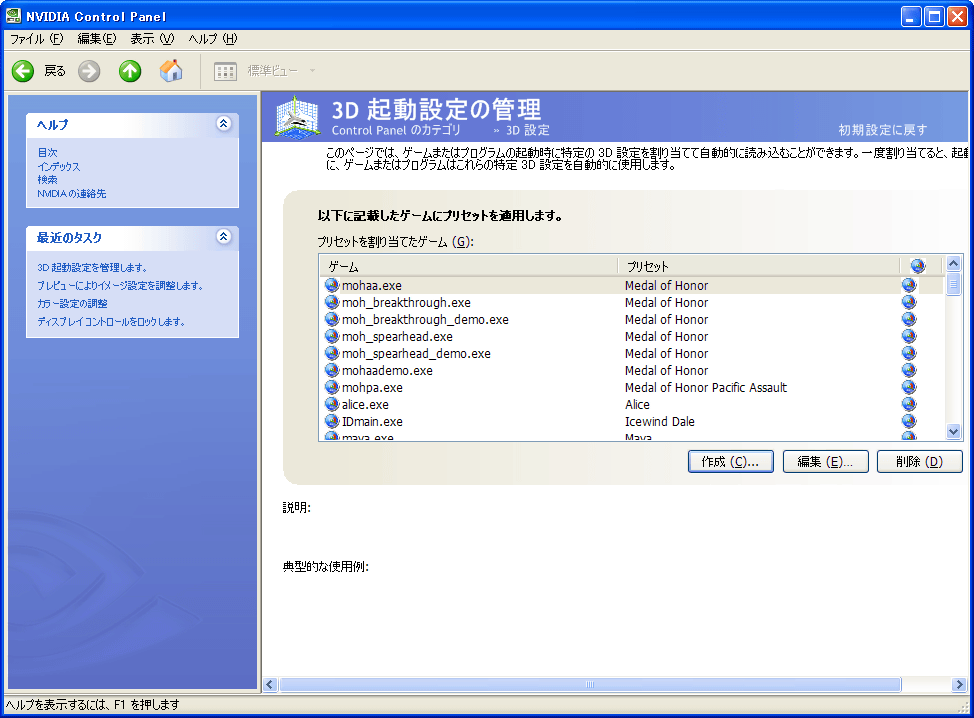The width and height of the screenshot is (974, 718).
Task: Open 3D 起動設定を管理します task link
Action: (92, 268)
